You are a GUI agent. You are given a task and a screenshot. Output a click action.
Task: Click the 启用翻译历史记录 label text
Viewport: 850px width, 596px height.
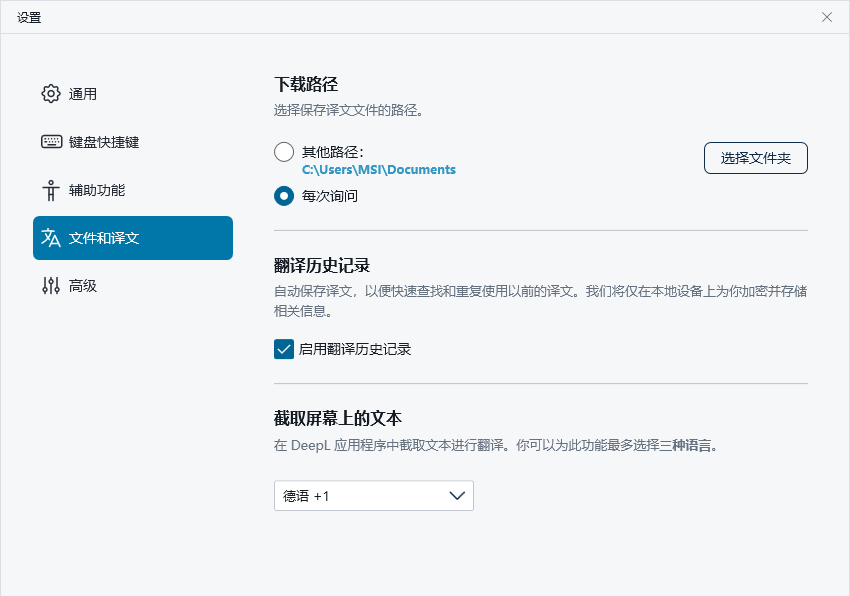355,349
